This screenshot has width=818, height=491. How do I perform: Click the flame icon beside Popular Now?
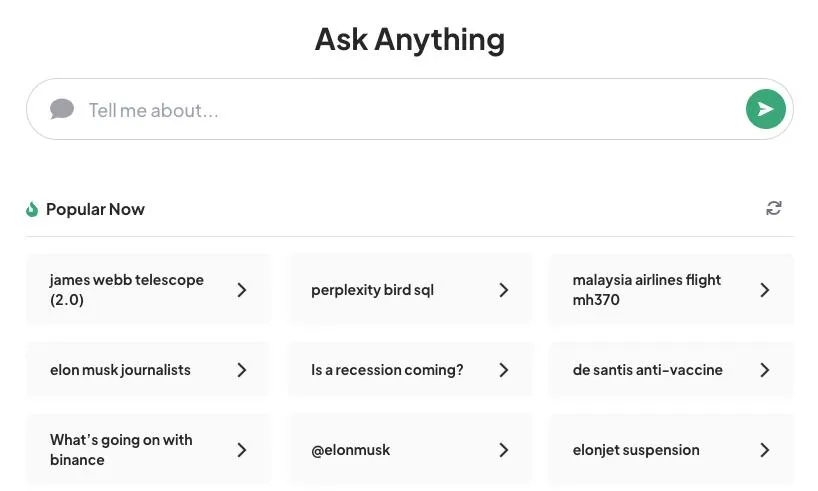(32, 209)
